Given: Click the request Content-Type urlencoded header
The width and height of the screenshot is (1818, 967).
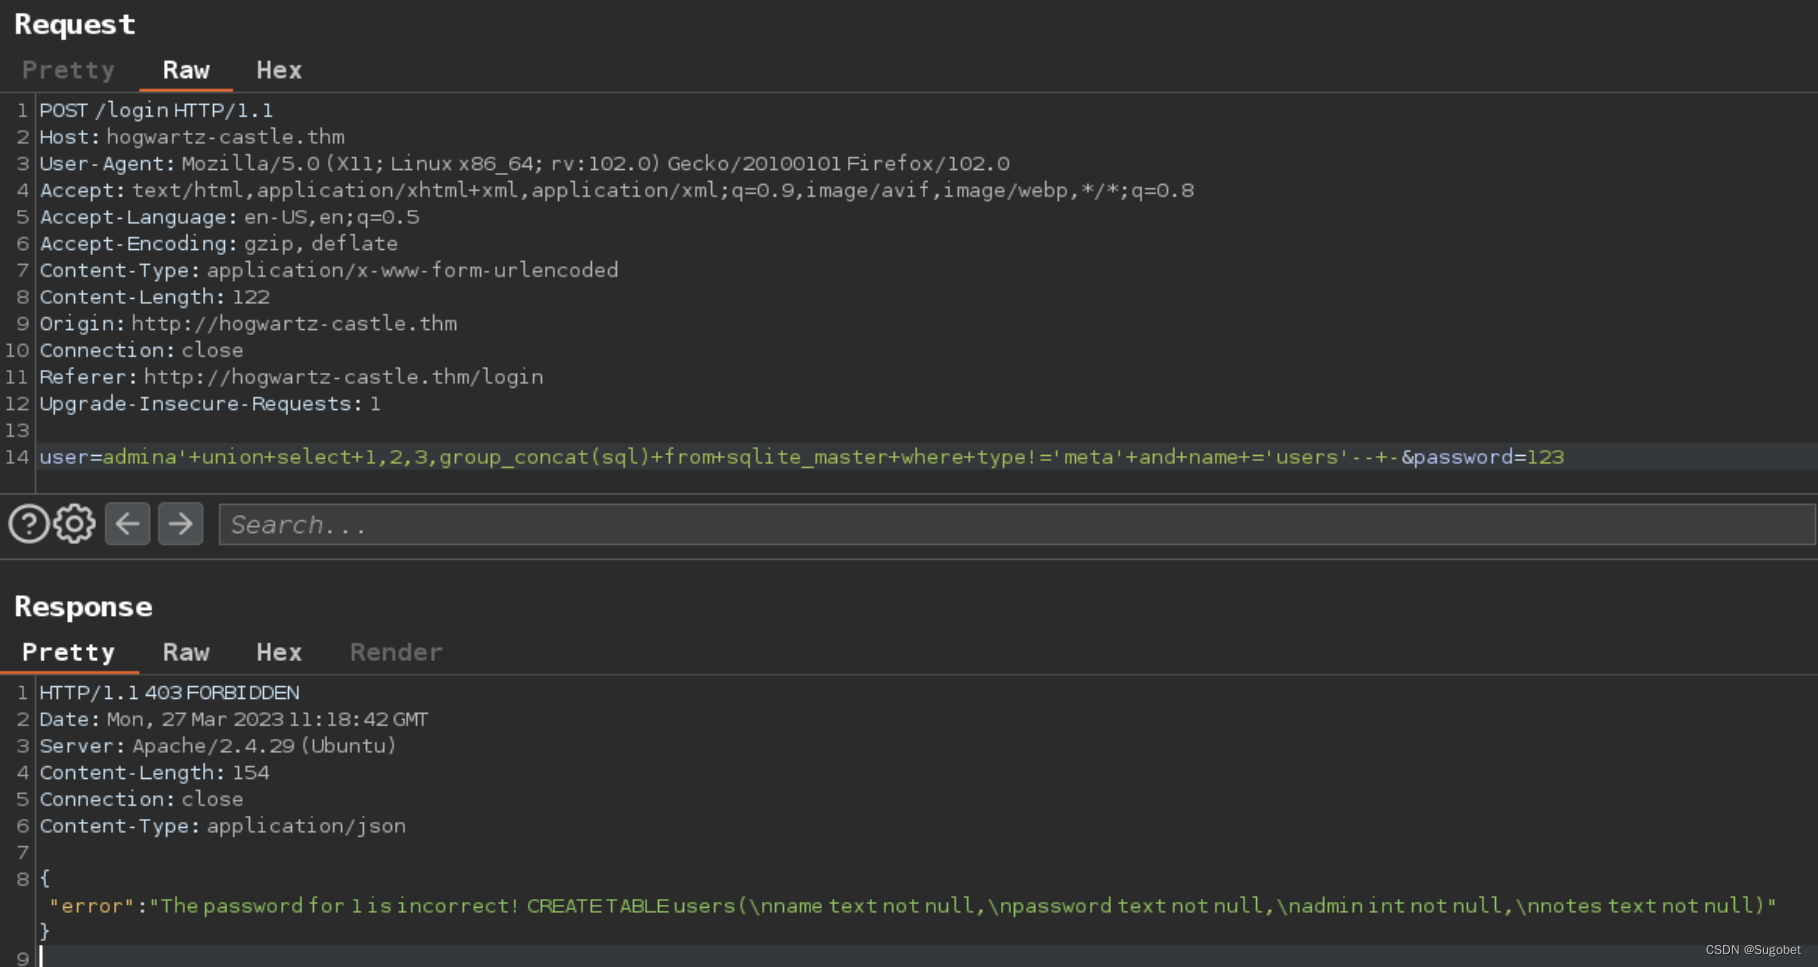Looking at the screenshot, I should pos(329,270).
